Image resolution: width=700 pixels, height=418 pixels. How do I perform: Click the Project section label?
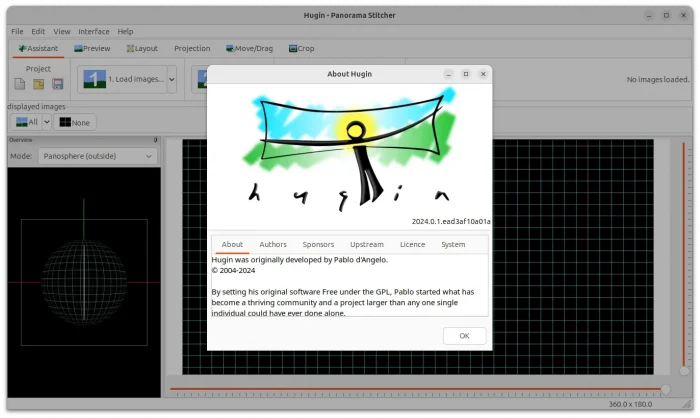pos(38,69)
